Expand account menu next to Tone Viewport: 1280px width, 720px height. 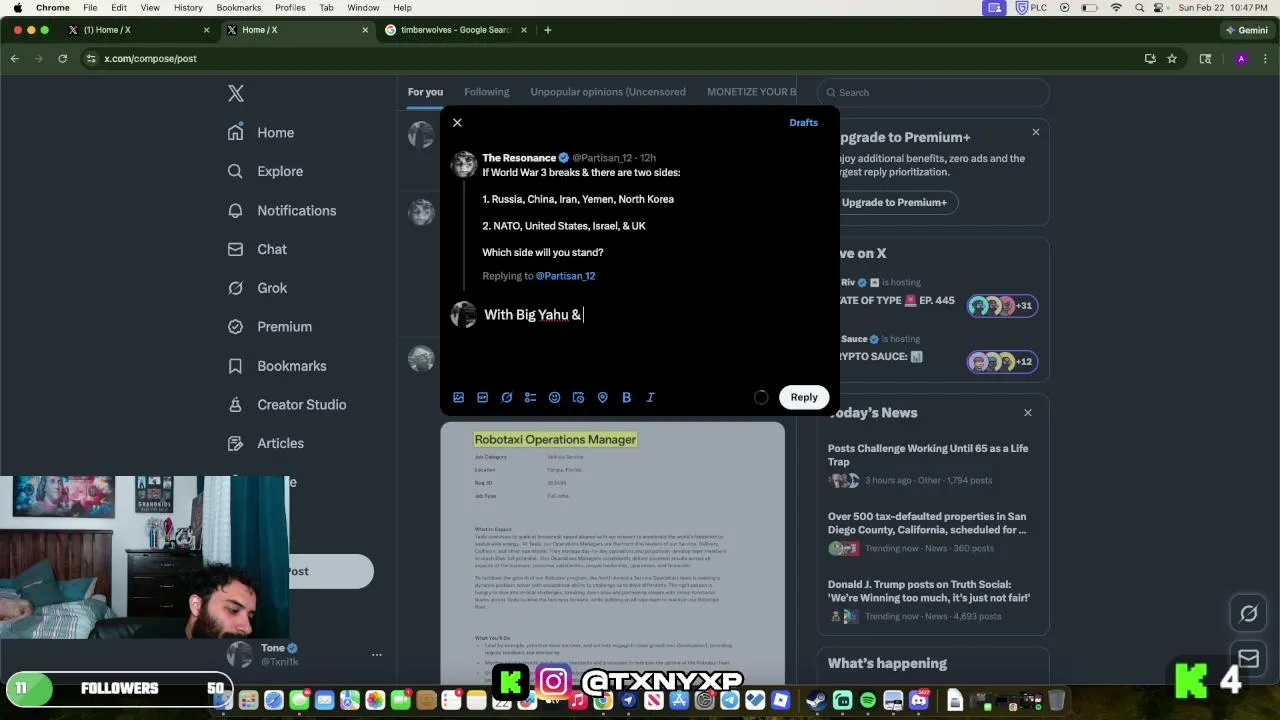(376, 655)
